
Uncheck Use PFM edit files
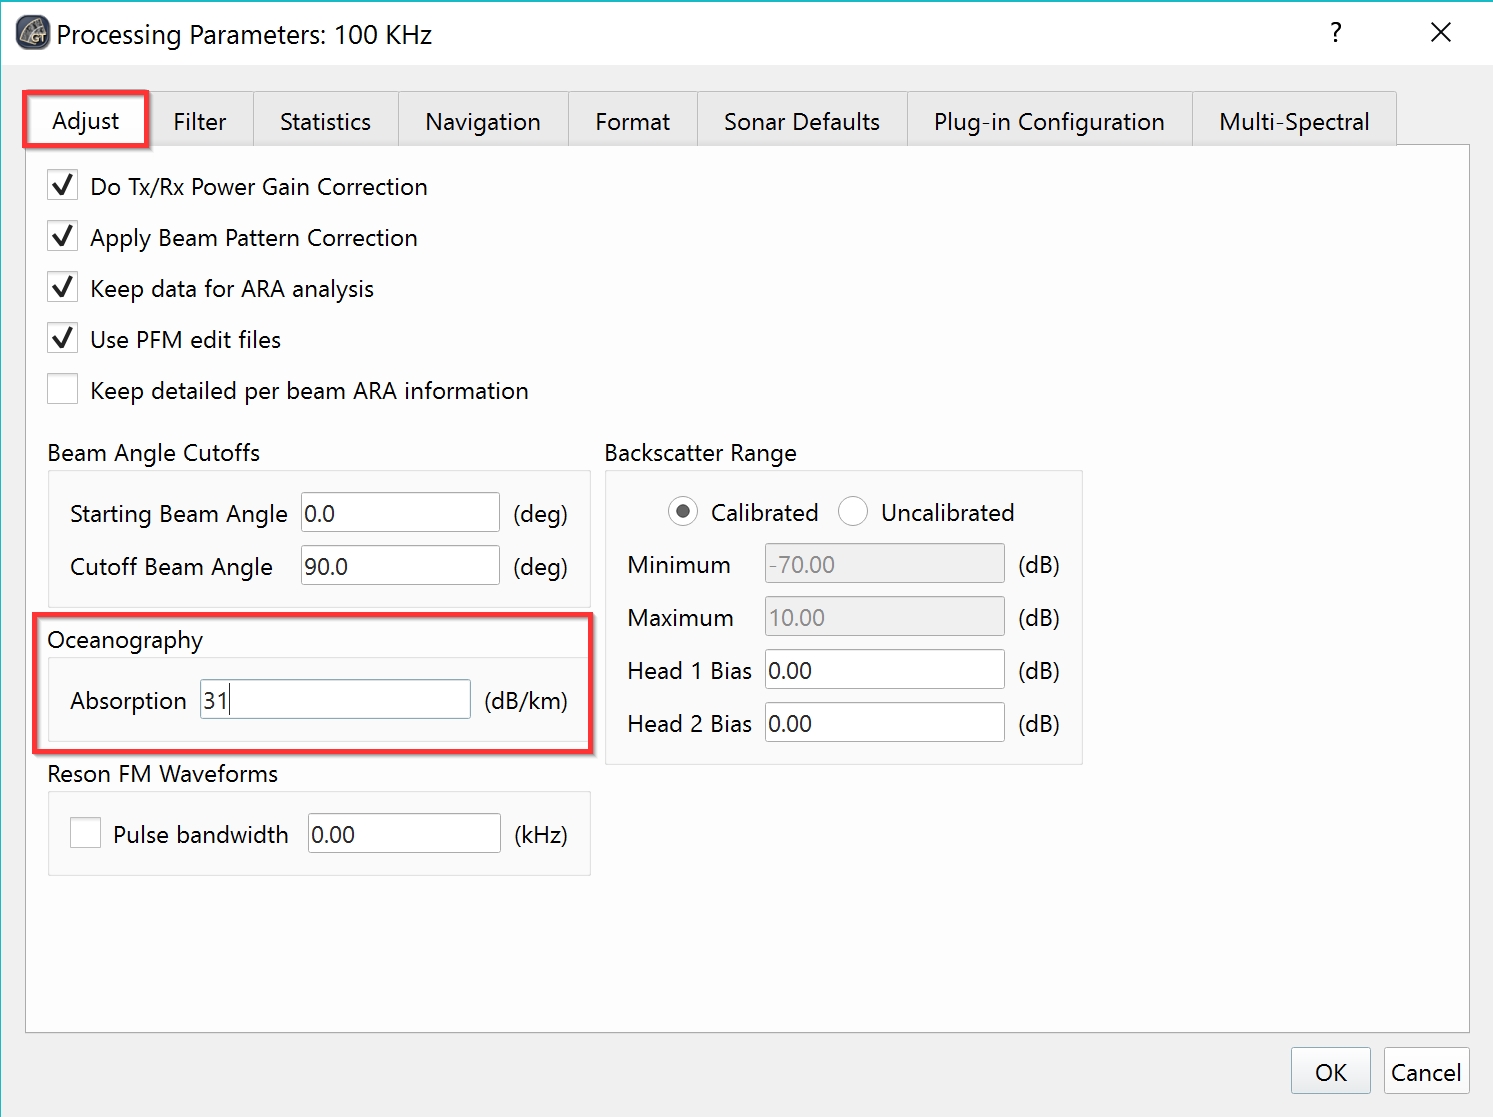pyautogui.click(x=63, y=338)
